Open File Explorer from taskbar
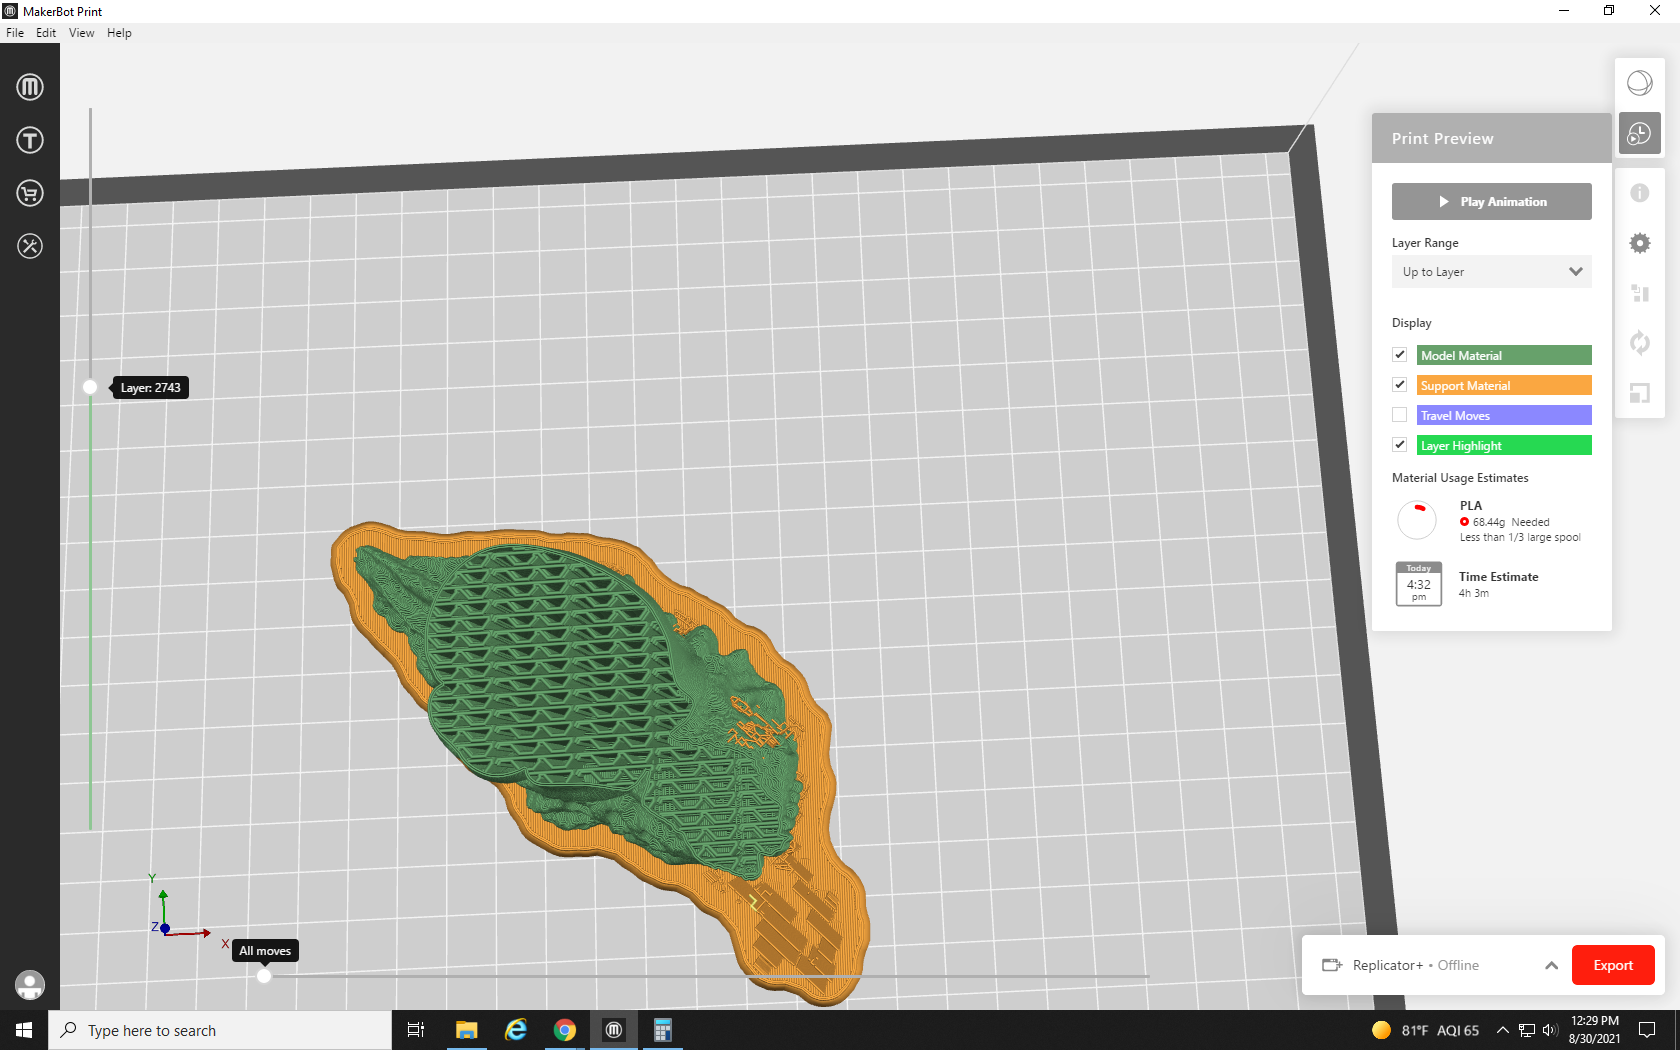Screen dimensions: 1680x1050 466,1030
